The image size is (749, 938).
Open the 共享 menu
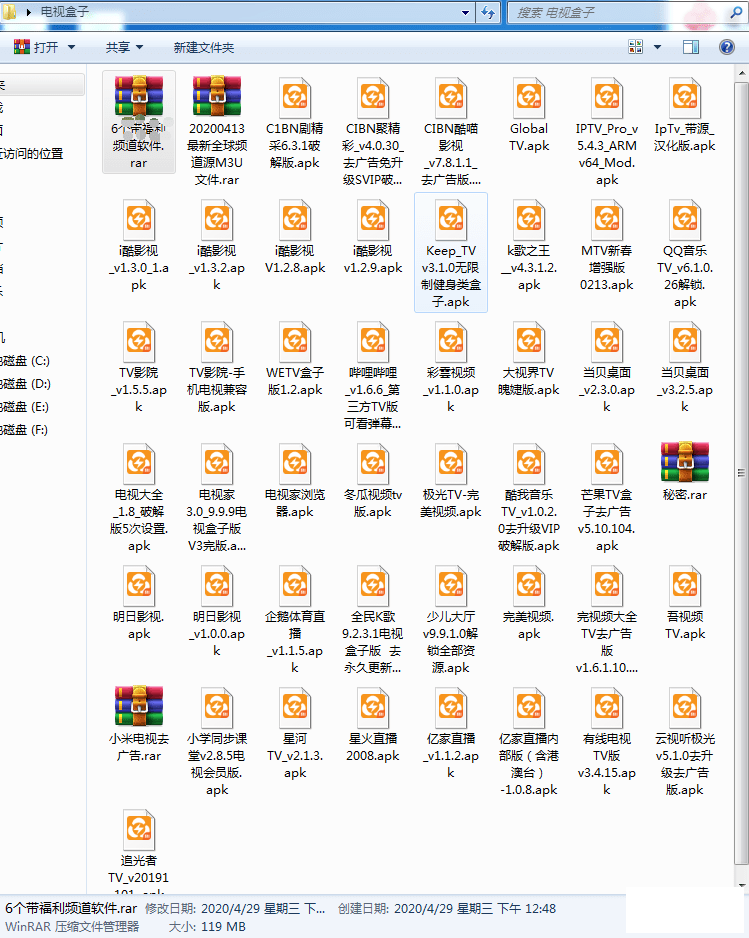pyautogui.click(x=124, y=47)
